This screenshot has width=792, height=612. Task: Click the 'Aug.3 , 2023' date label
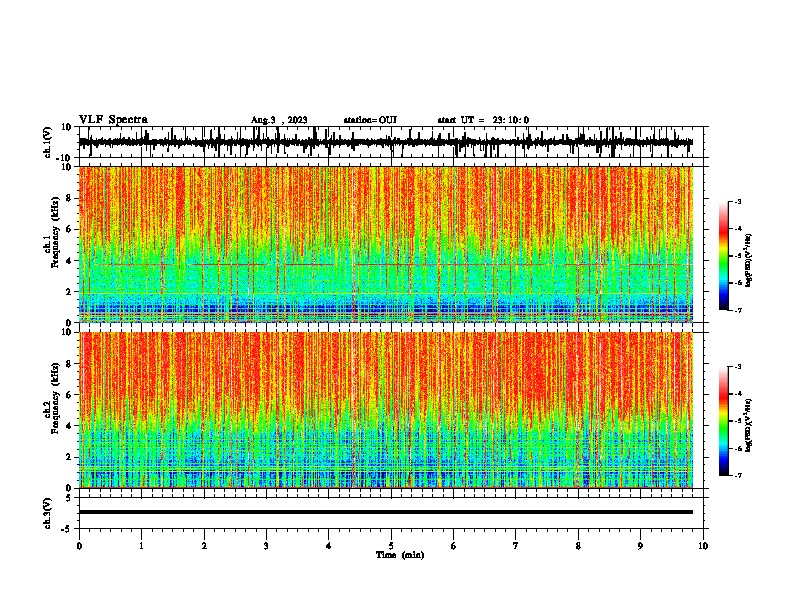click(x=279, y=120)
